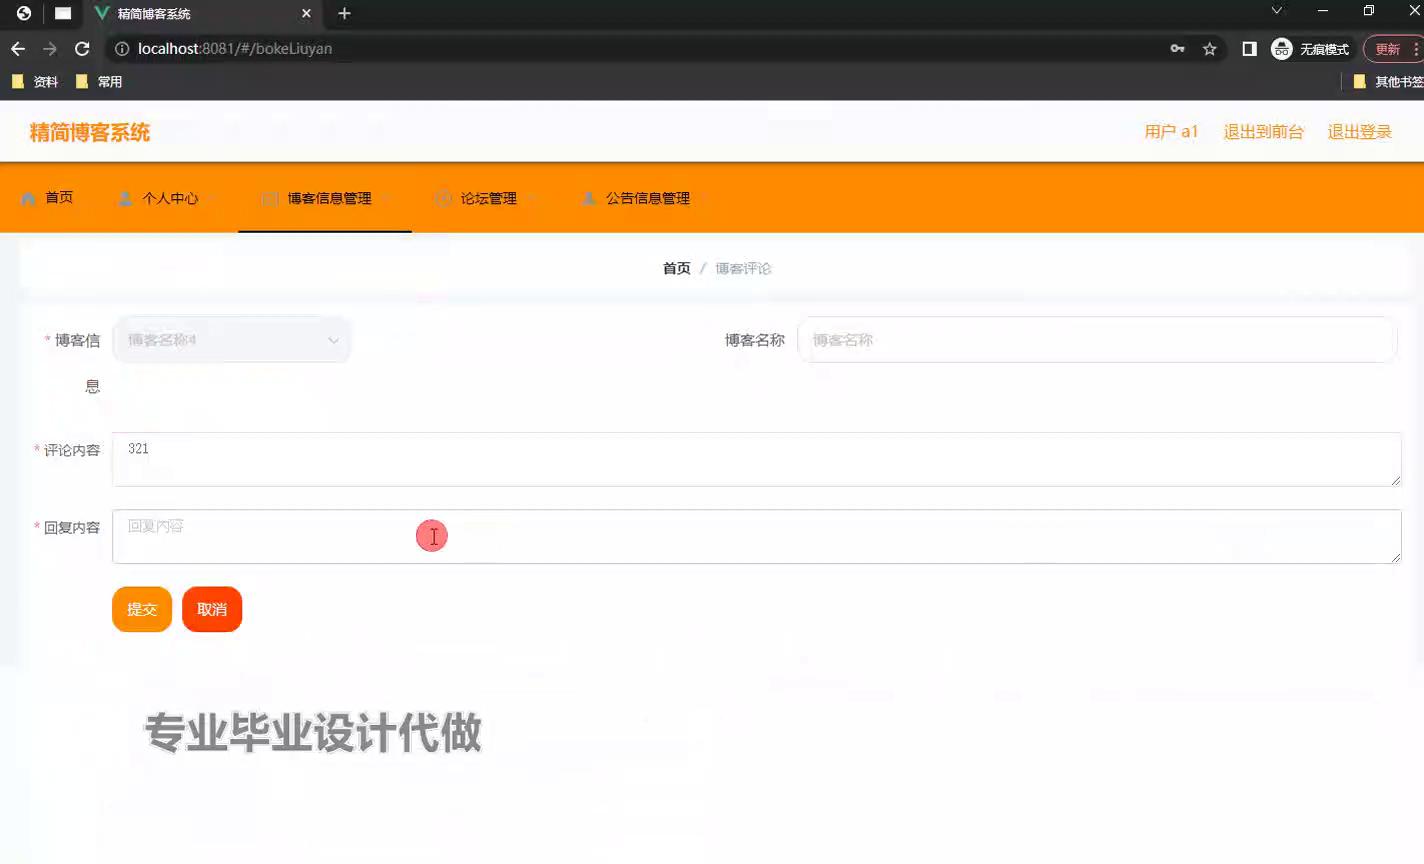1424x864 pixels.
Task: Open the password key icon
Action: (x=1177, y=49)
